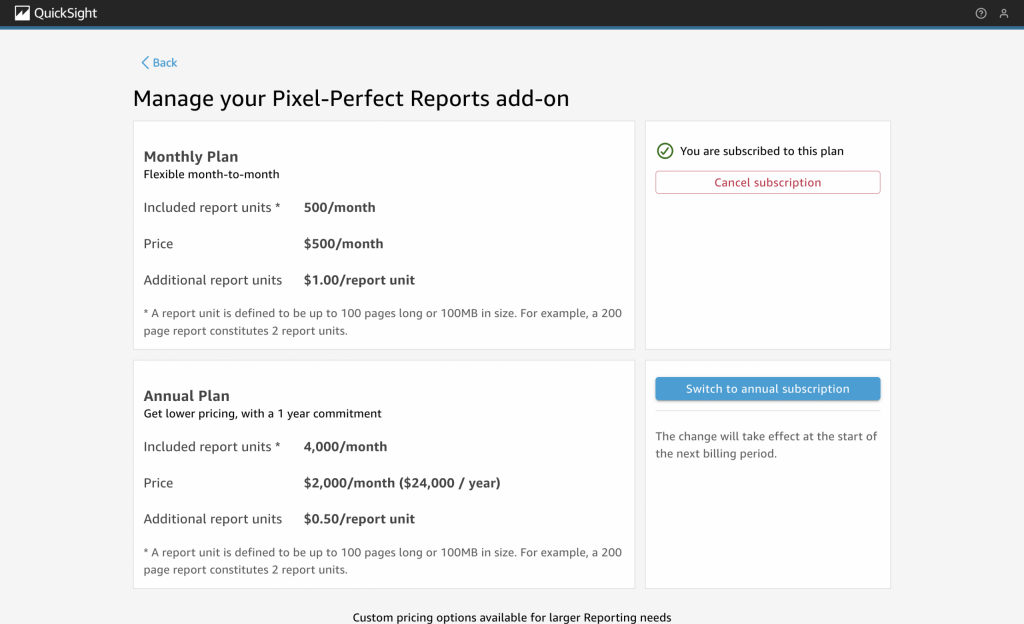Click the back chevron arrow

tap(145, 63)
